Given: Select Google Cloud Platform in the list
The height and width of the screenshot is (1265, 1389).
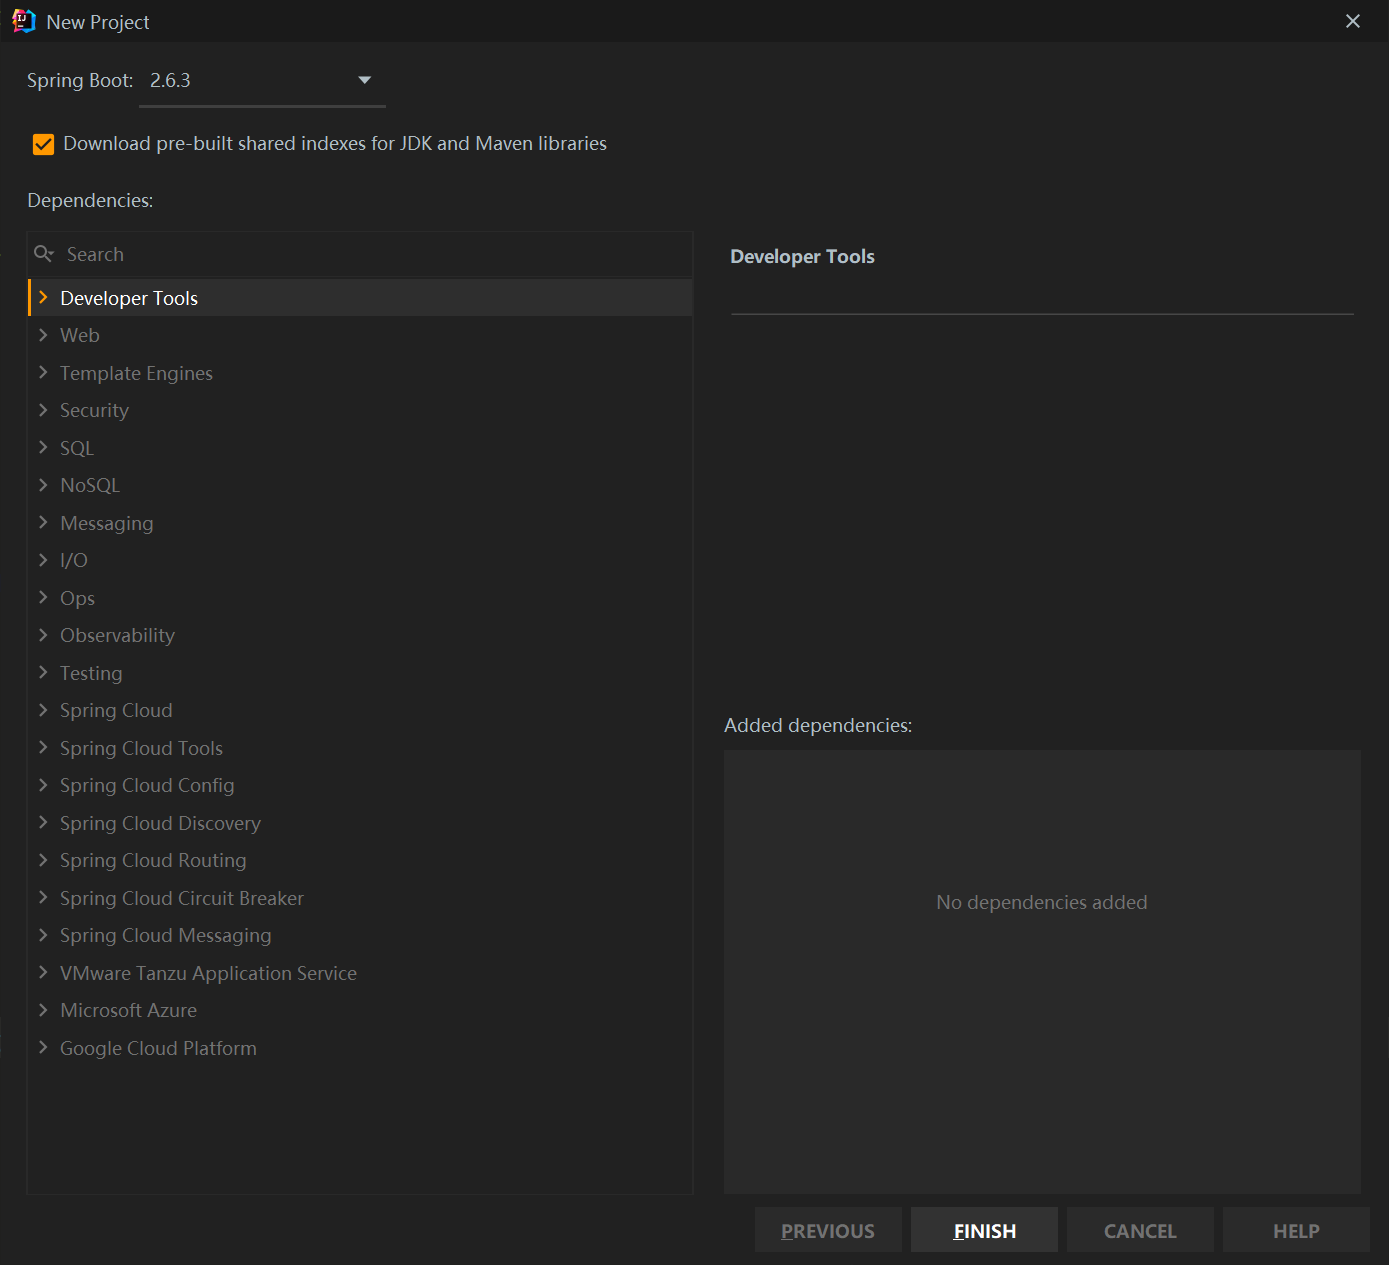Looking at the screenshot, I should [360, 1048].
